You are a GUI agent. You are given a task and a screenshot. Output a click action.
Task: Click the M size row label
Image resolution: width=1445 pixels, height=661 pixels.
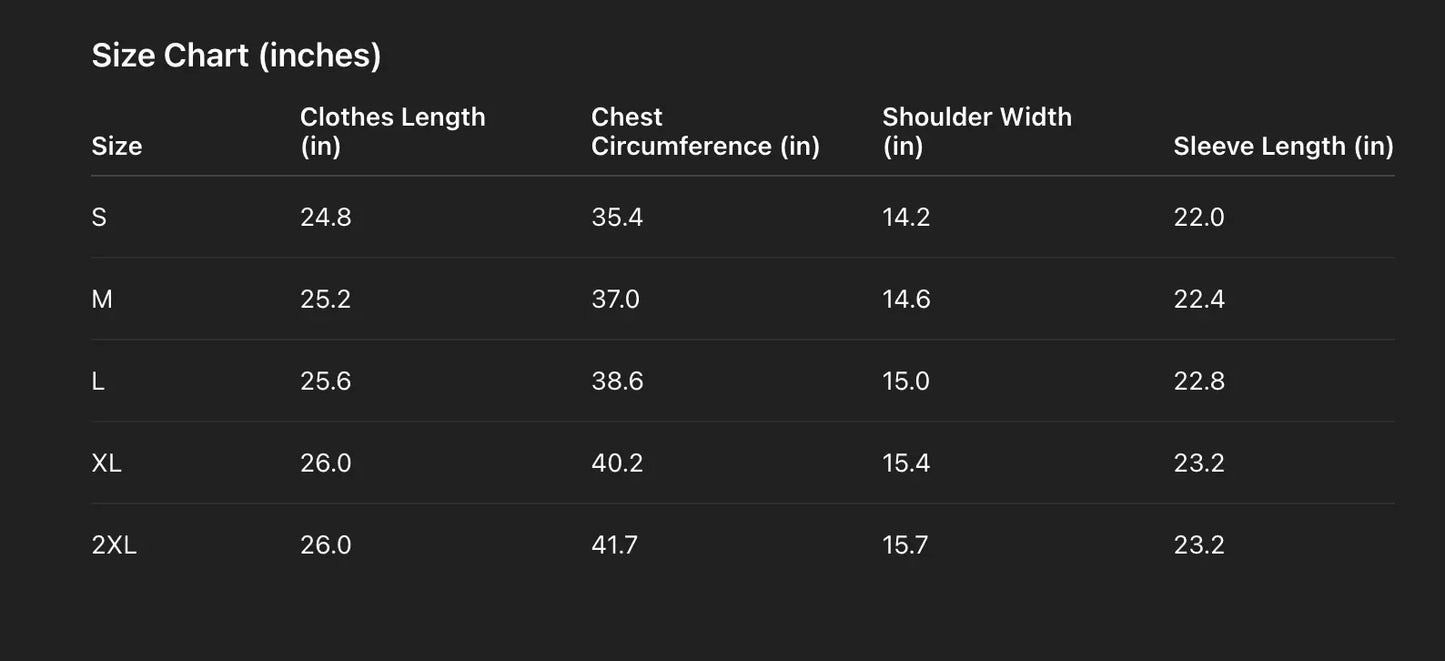click(x=102, y=299)
